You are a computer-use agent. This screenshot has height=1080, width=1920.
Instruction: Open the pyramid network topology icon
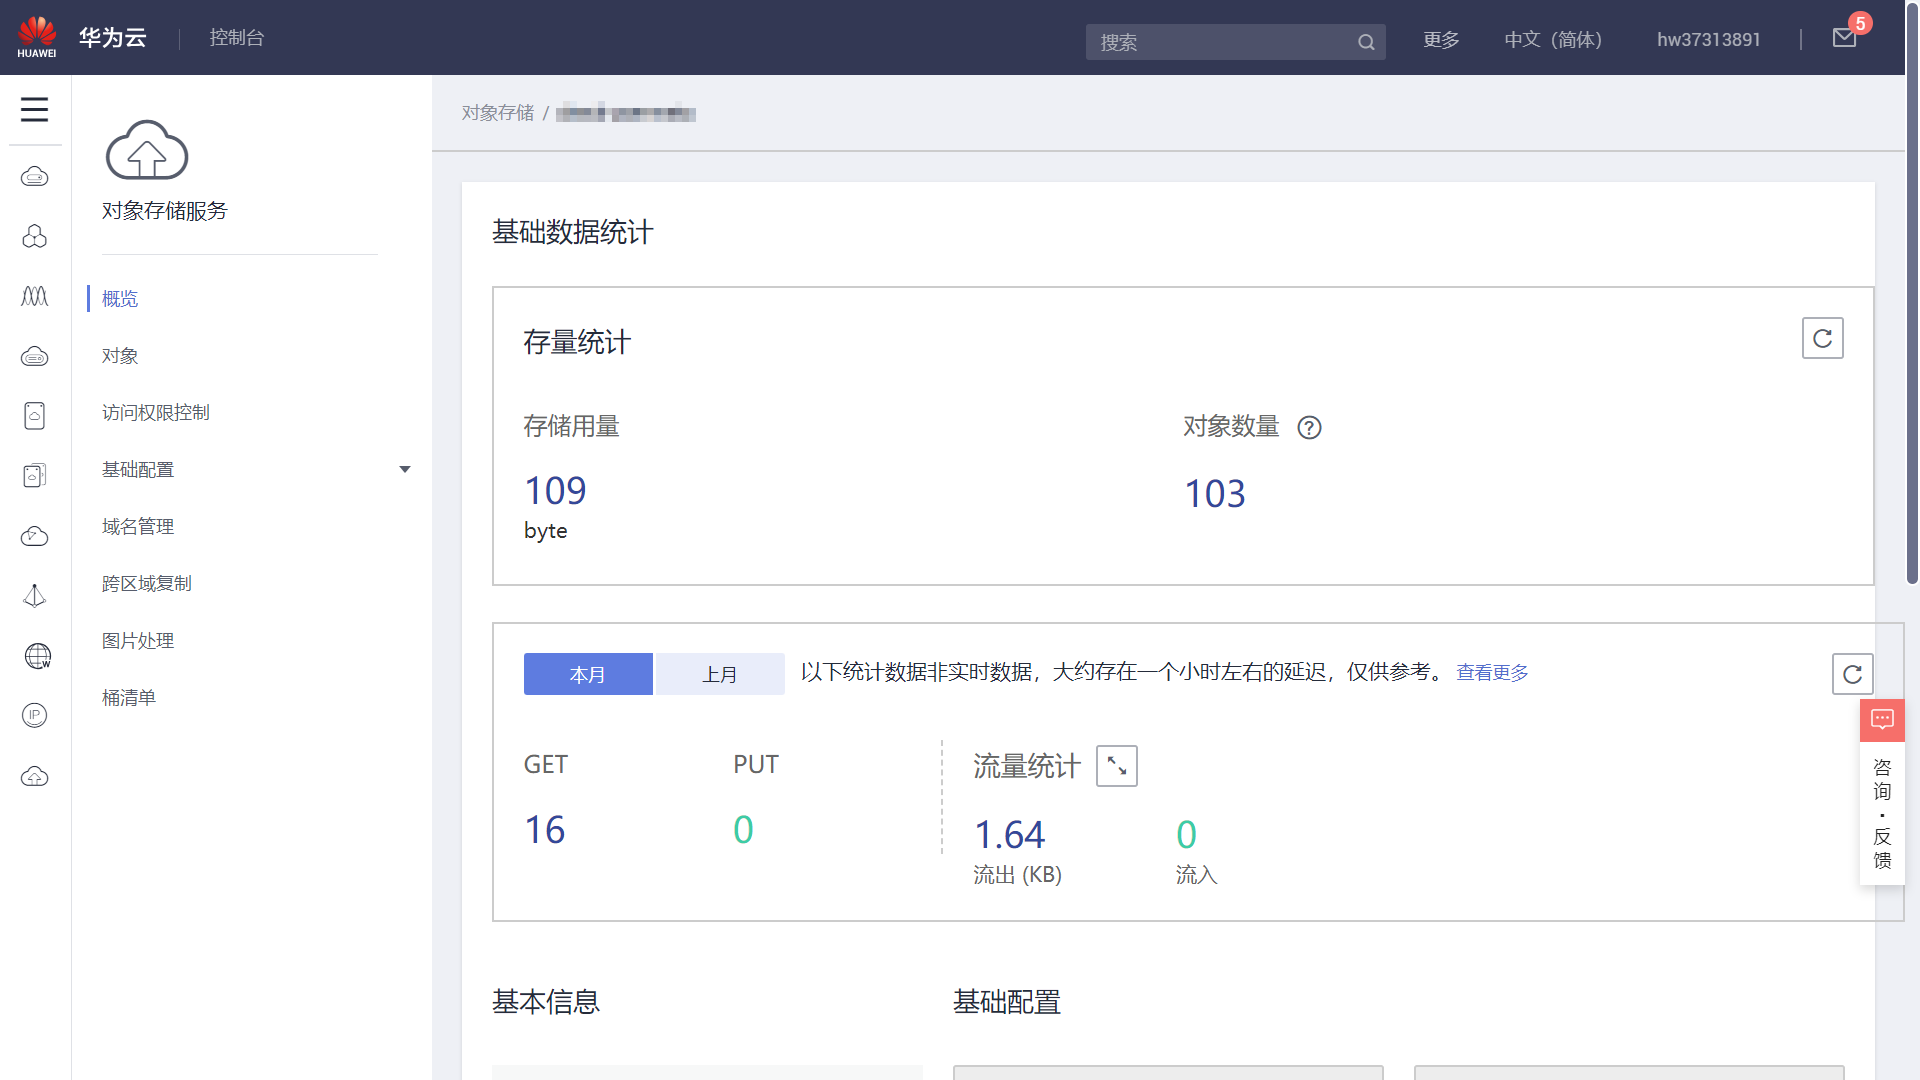tap(35, 596)
